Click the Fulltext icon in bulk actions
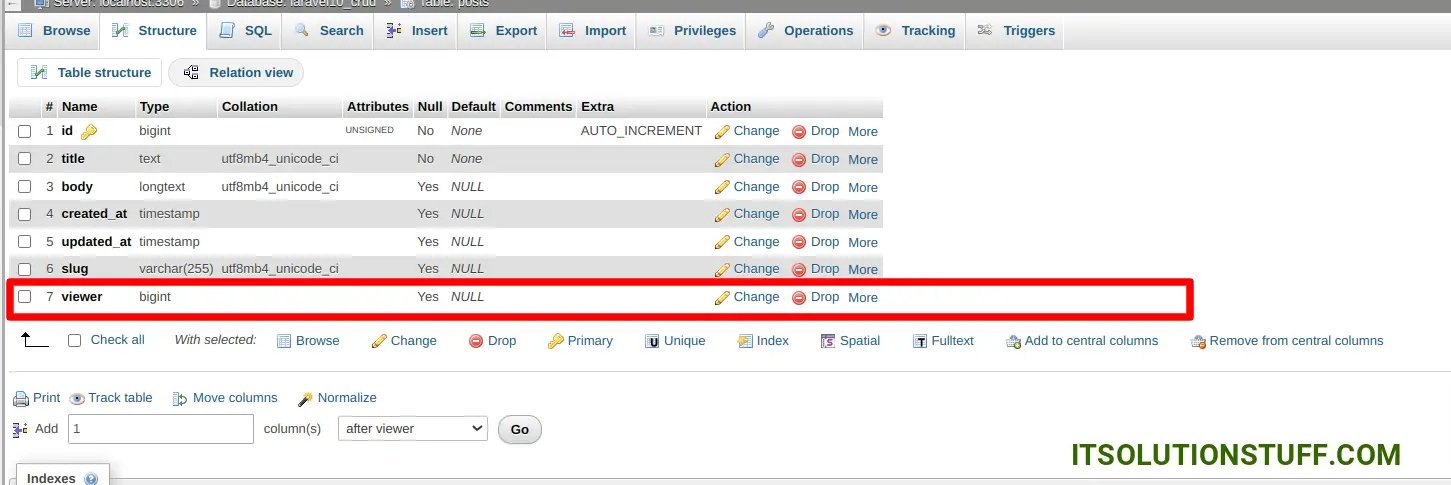The height and width of the screenshot is (485, 1451). coord(920,341)
